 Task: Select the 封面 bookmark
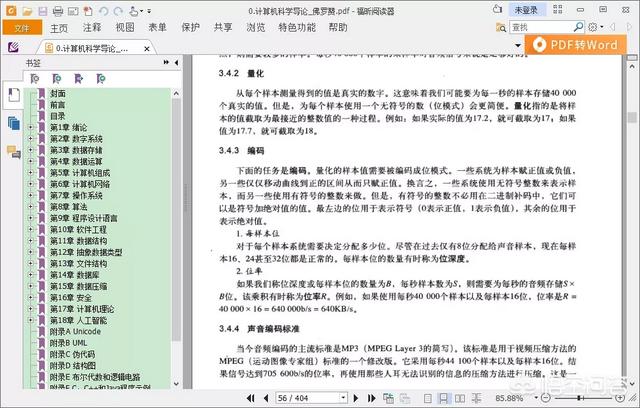pyautogui.click(x=58, y=93)
